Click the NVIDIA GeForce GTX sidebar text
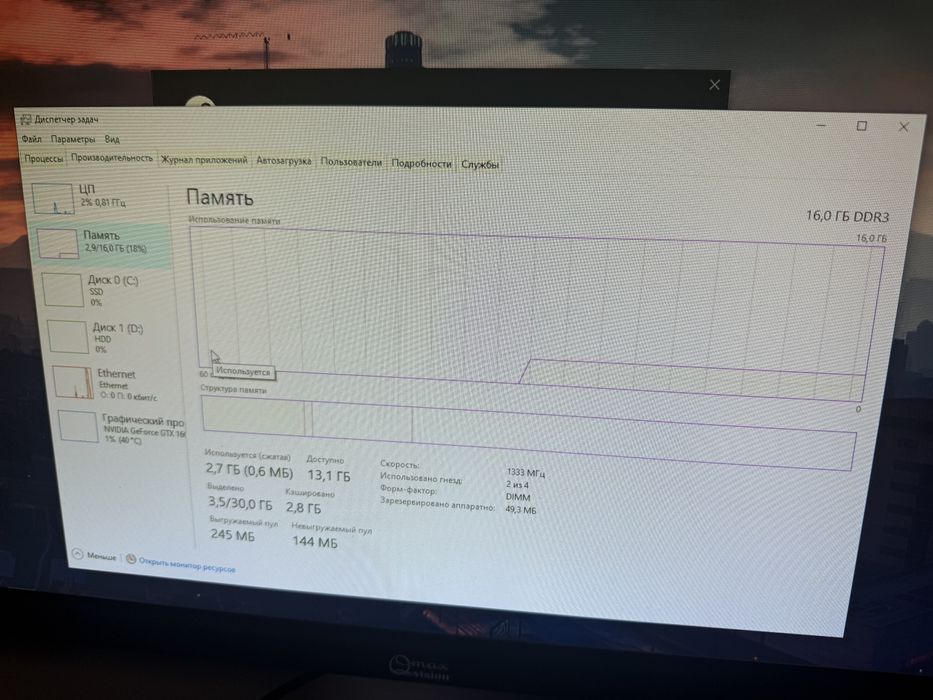This screenshot has height=700, width=933. point(145,432)
